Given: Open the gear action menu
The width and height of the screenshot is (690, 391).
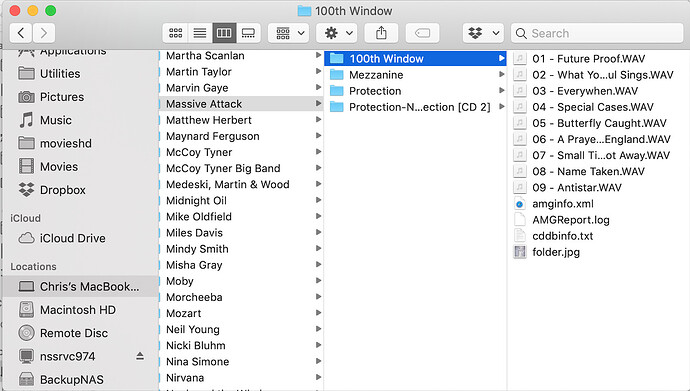Looking at the screenshot, I should pyautogui.click(x=337, y=33).
